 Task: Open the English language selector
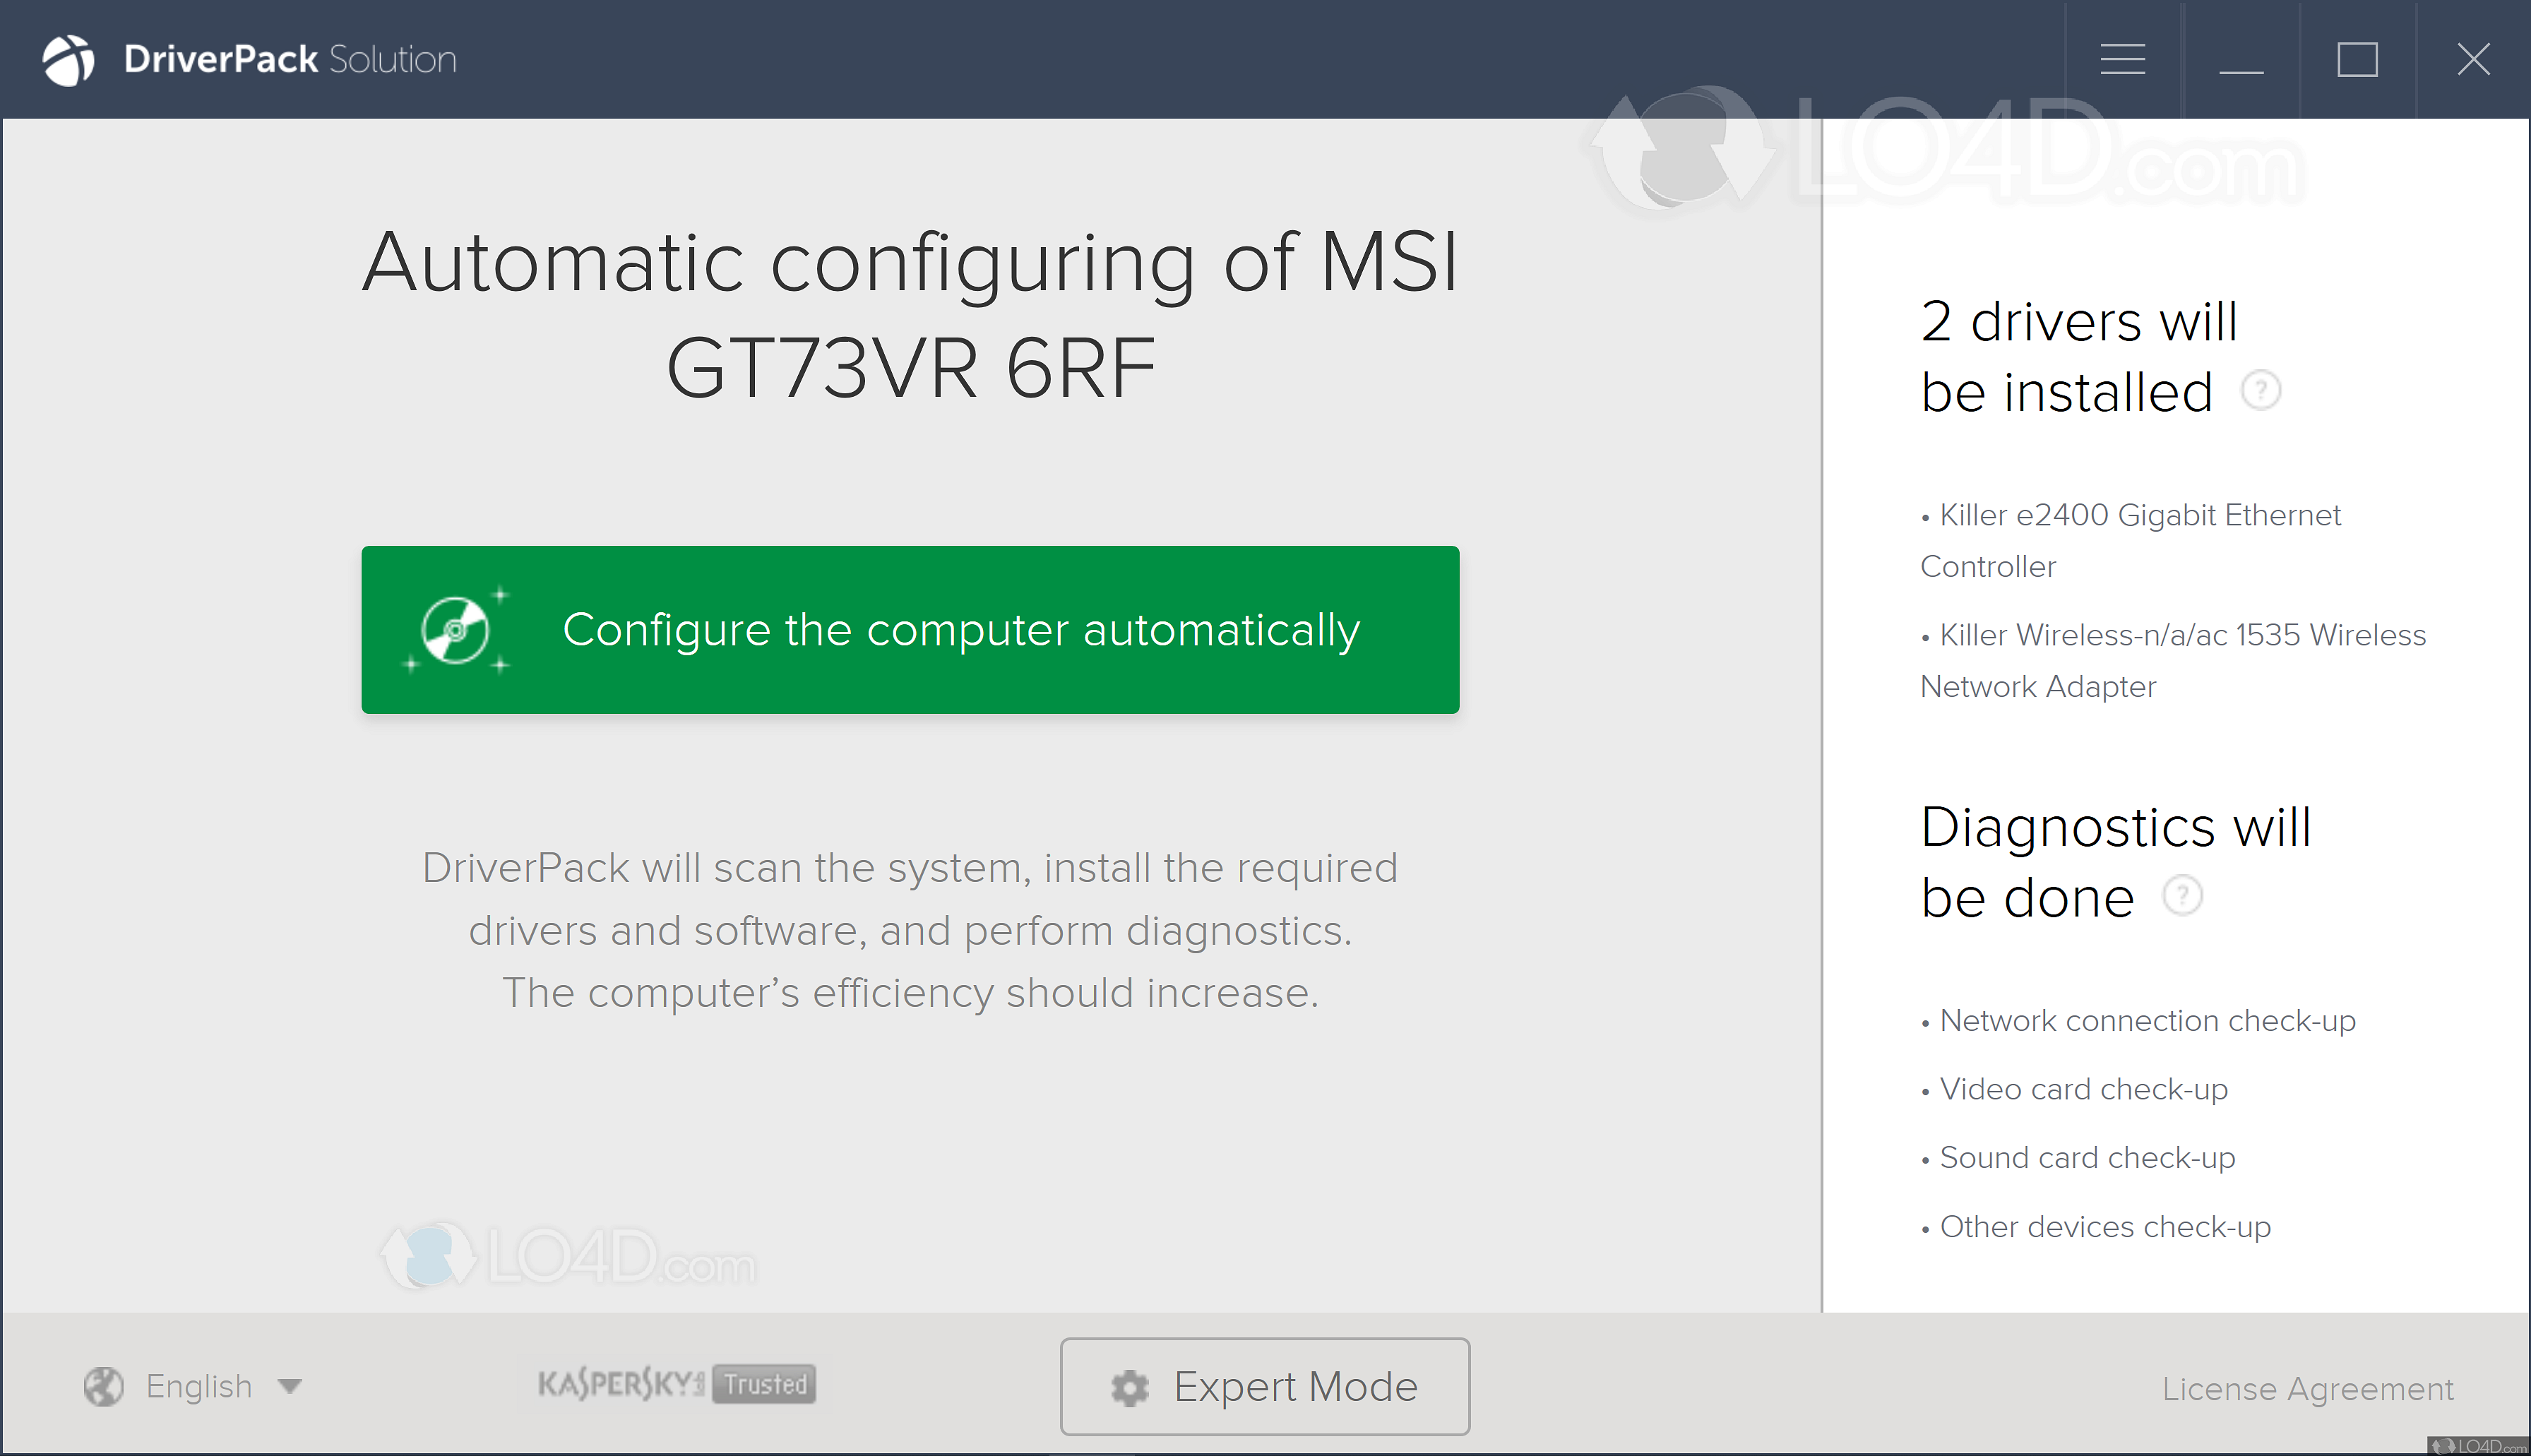pos(198,1386)
